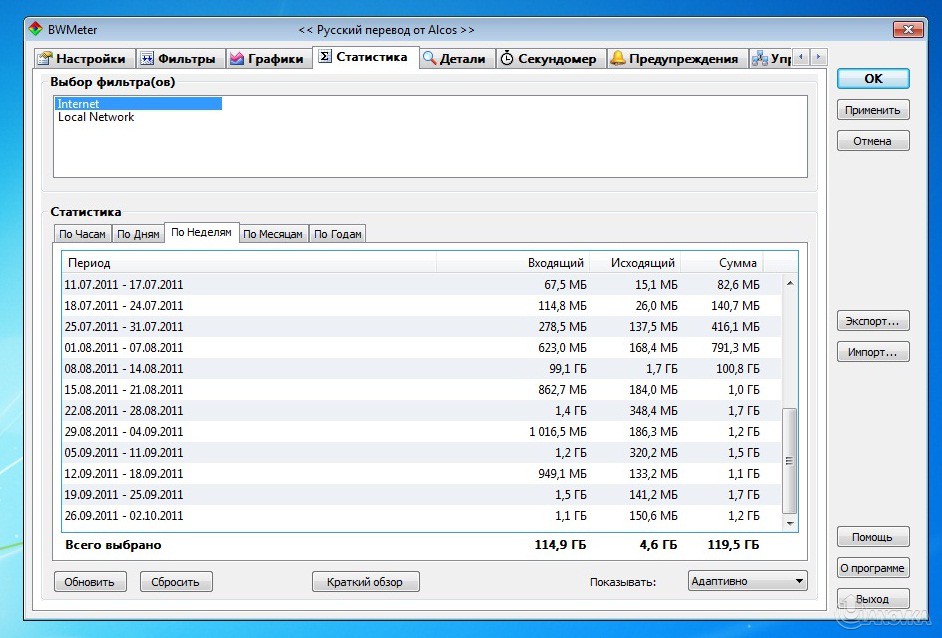Switch to the Фильтры tab
Viewport: 942px width, 638px height.
[x=177, y=59]
